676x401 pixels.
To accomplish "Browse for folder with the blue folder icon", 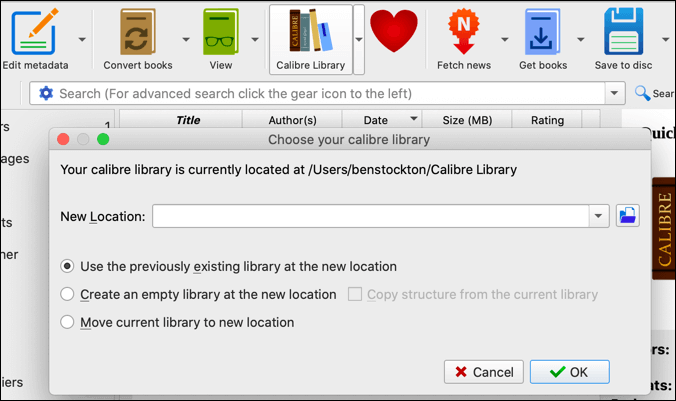I will click(x=627, y=215).
